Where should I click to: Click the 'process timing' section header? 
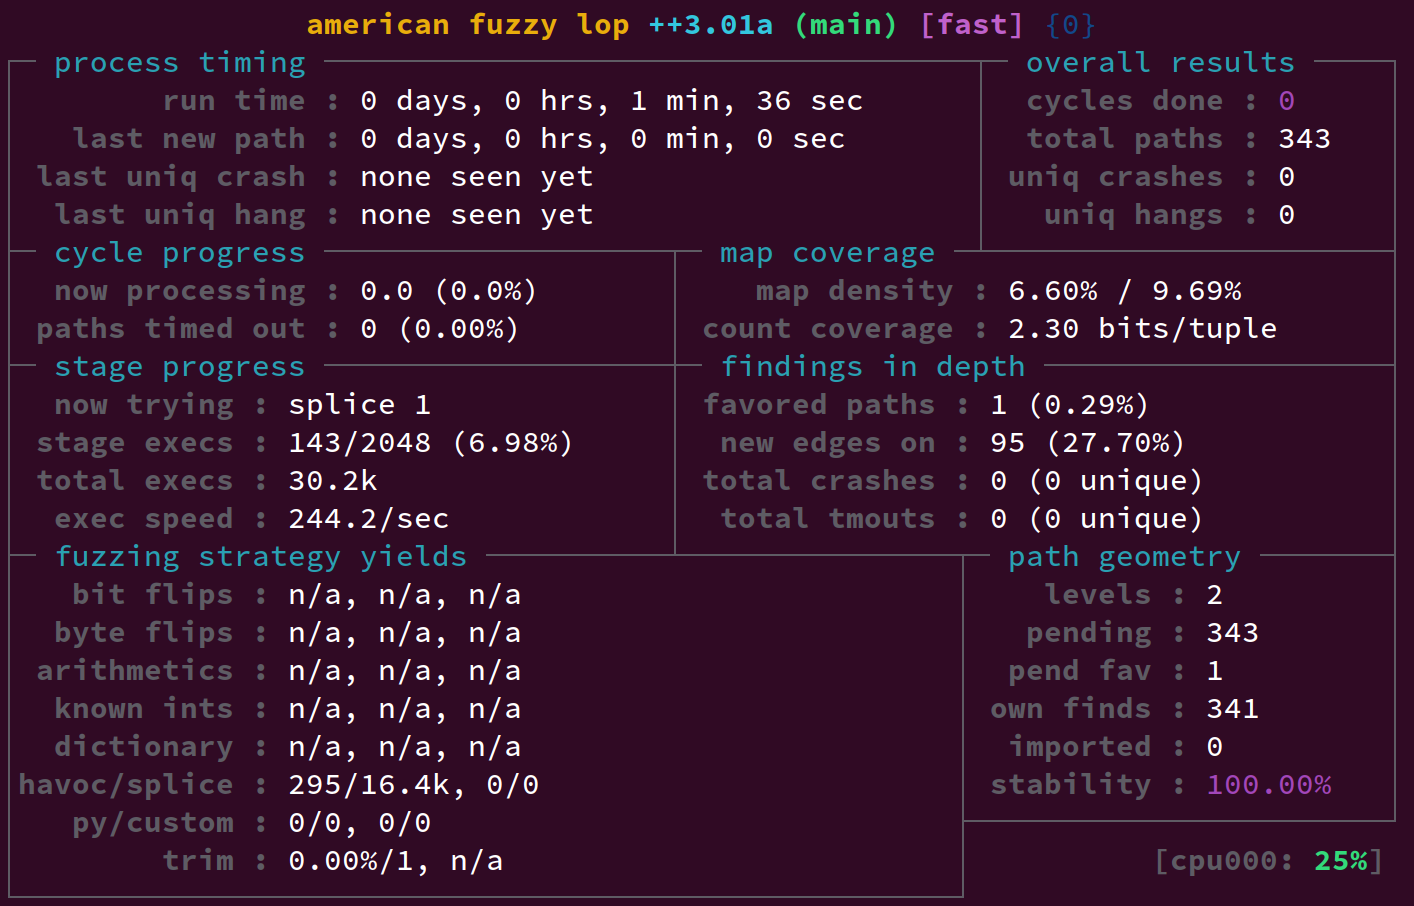click(180, 63)
